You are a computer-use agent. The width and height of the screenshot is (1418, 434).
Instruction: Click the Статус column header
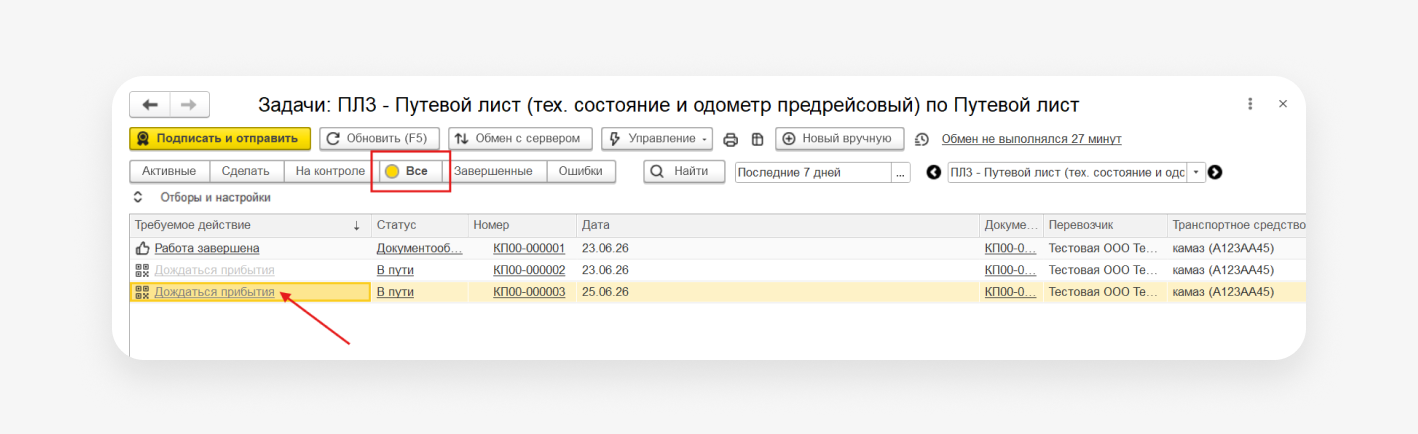420,225
